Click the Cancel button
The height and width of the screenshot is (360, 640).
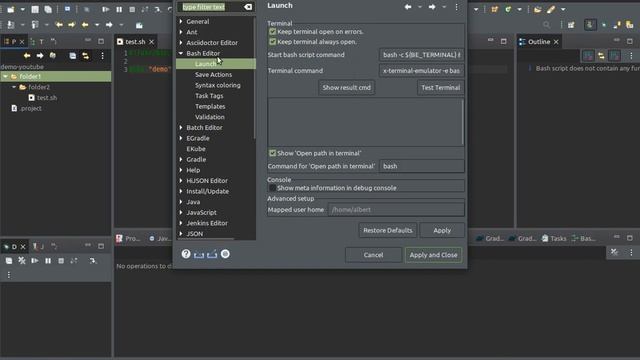point(373,255)
